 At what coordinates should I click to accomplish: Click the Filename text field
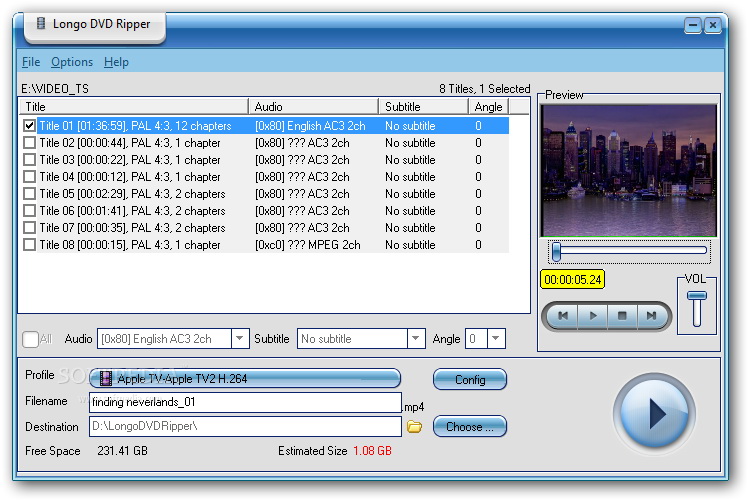(x=245, y=402)
